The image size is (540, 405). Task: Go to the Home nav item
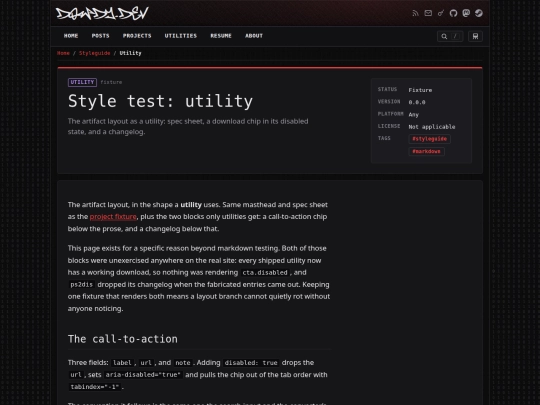[x=71, y=36]
